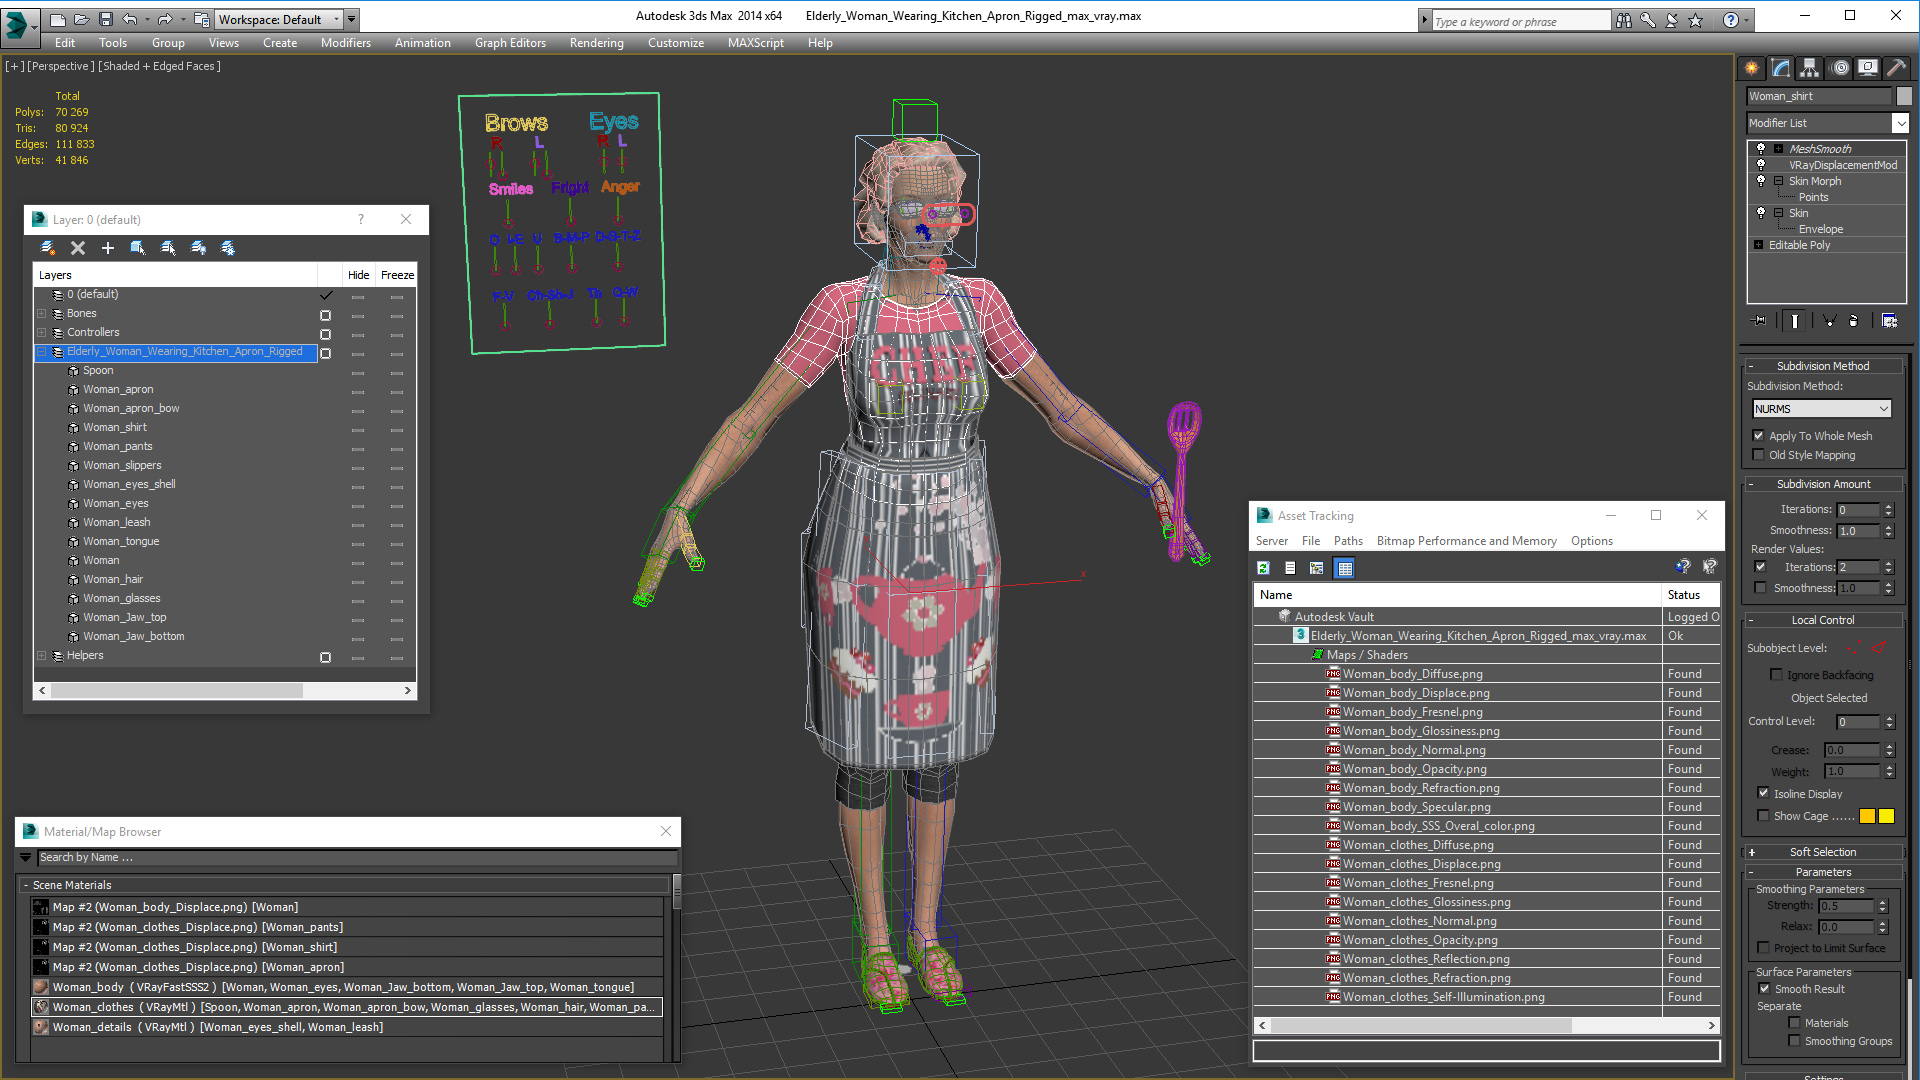Screen dimensions: 1920x1080
Task: Open Bitmap Performance and Memory menu
Action: click(x=1466, y=541)
